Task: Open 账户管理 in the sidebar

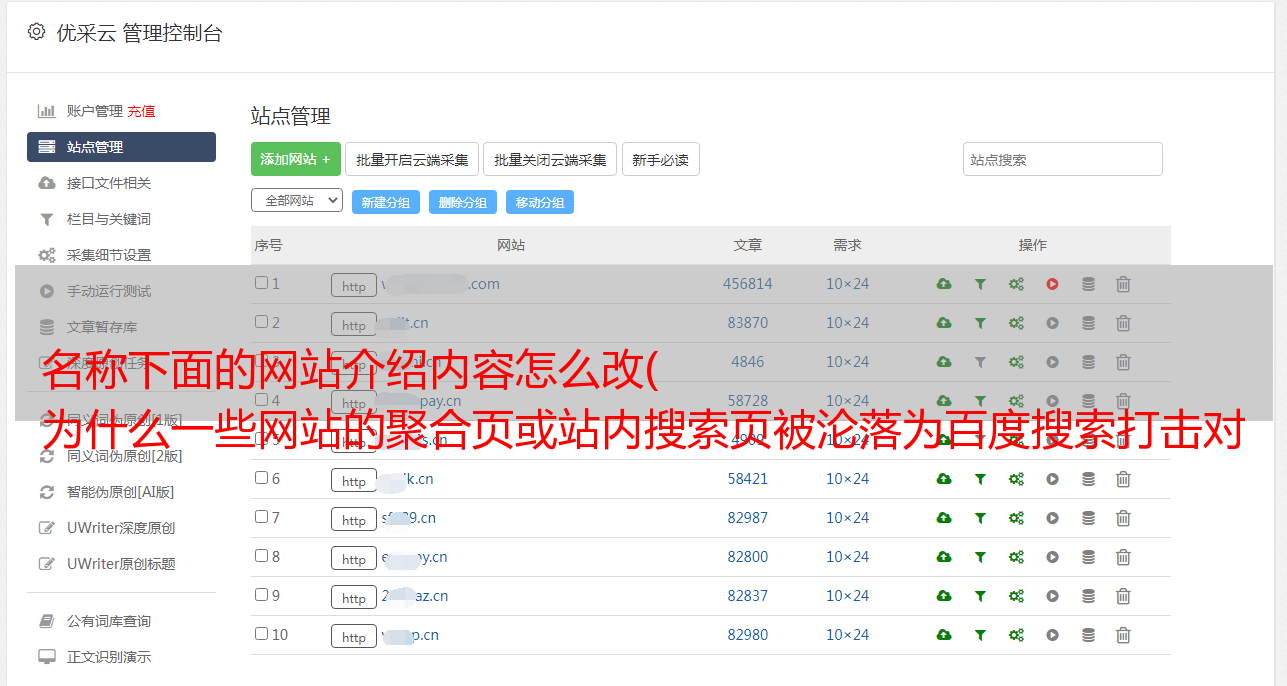Action: tap(94, 111)
